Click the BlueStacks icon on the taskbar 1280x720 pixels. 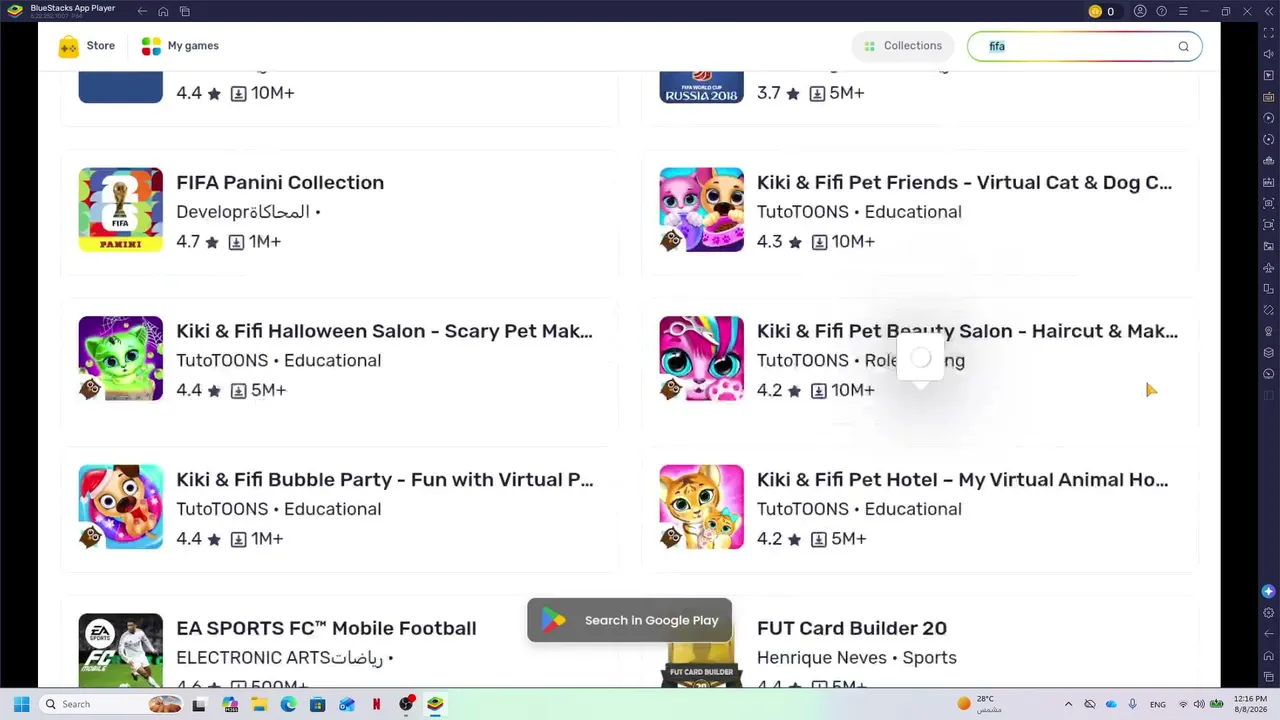[x=435, y=704]
